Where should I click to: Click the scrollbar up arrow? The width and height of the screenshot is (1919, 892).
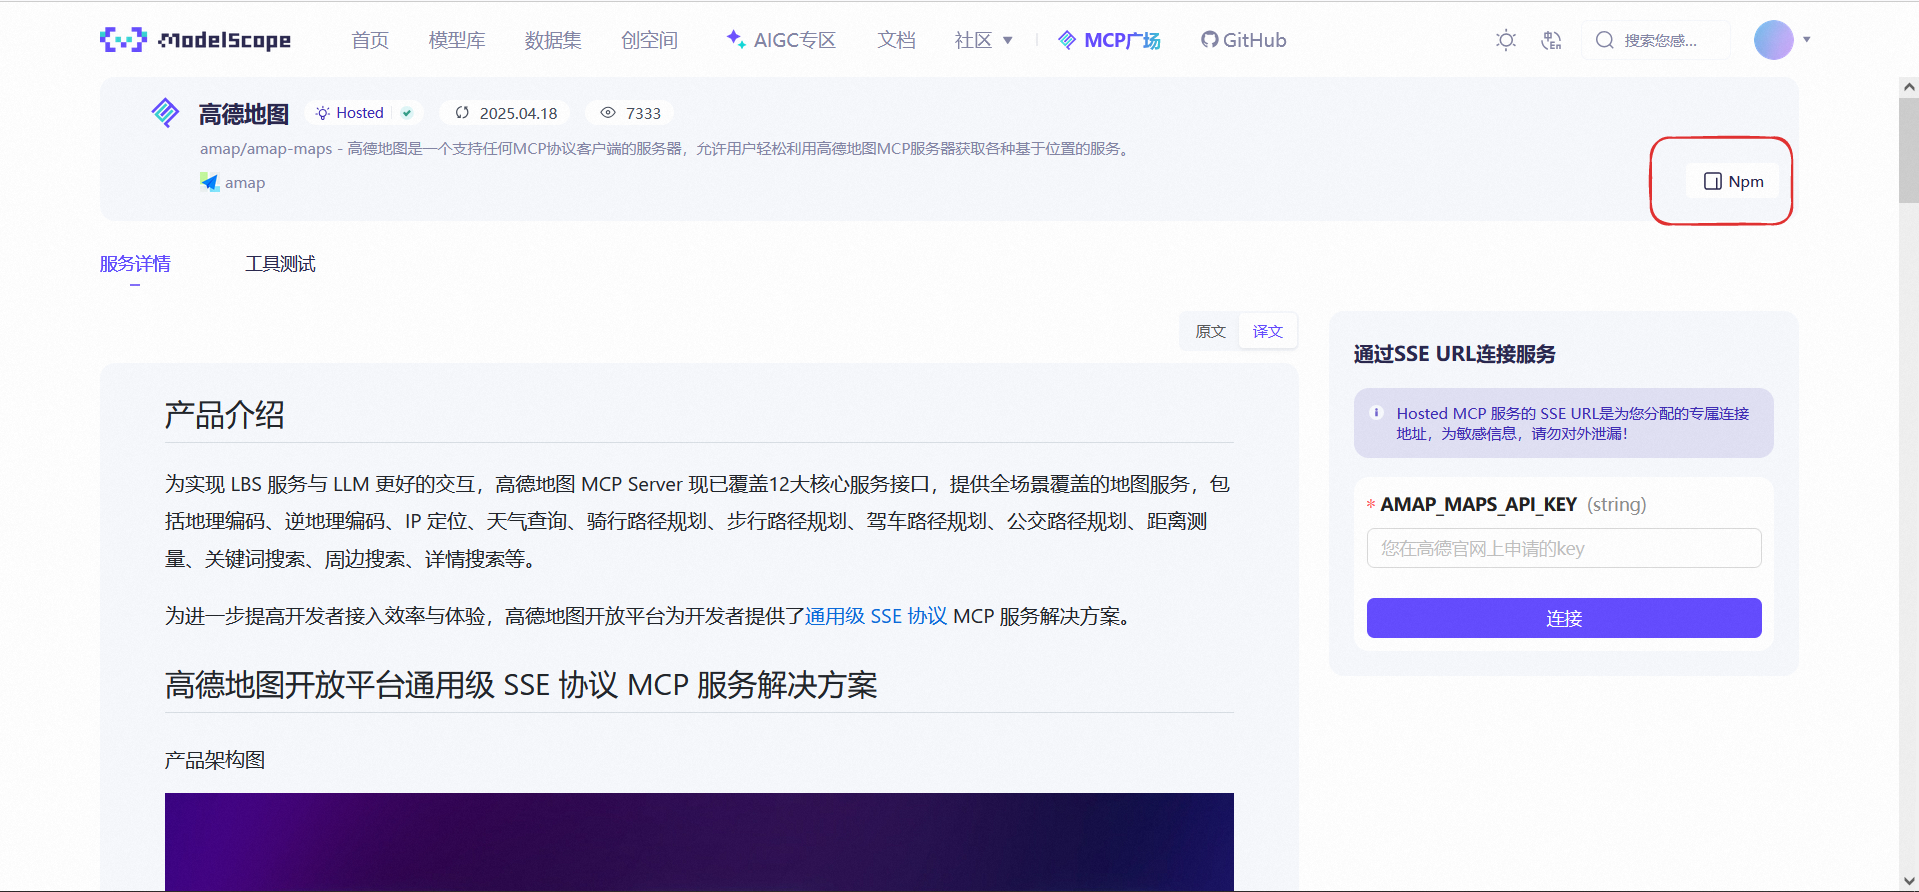1909,87
